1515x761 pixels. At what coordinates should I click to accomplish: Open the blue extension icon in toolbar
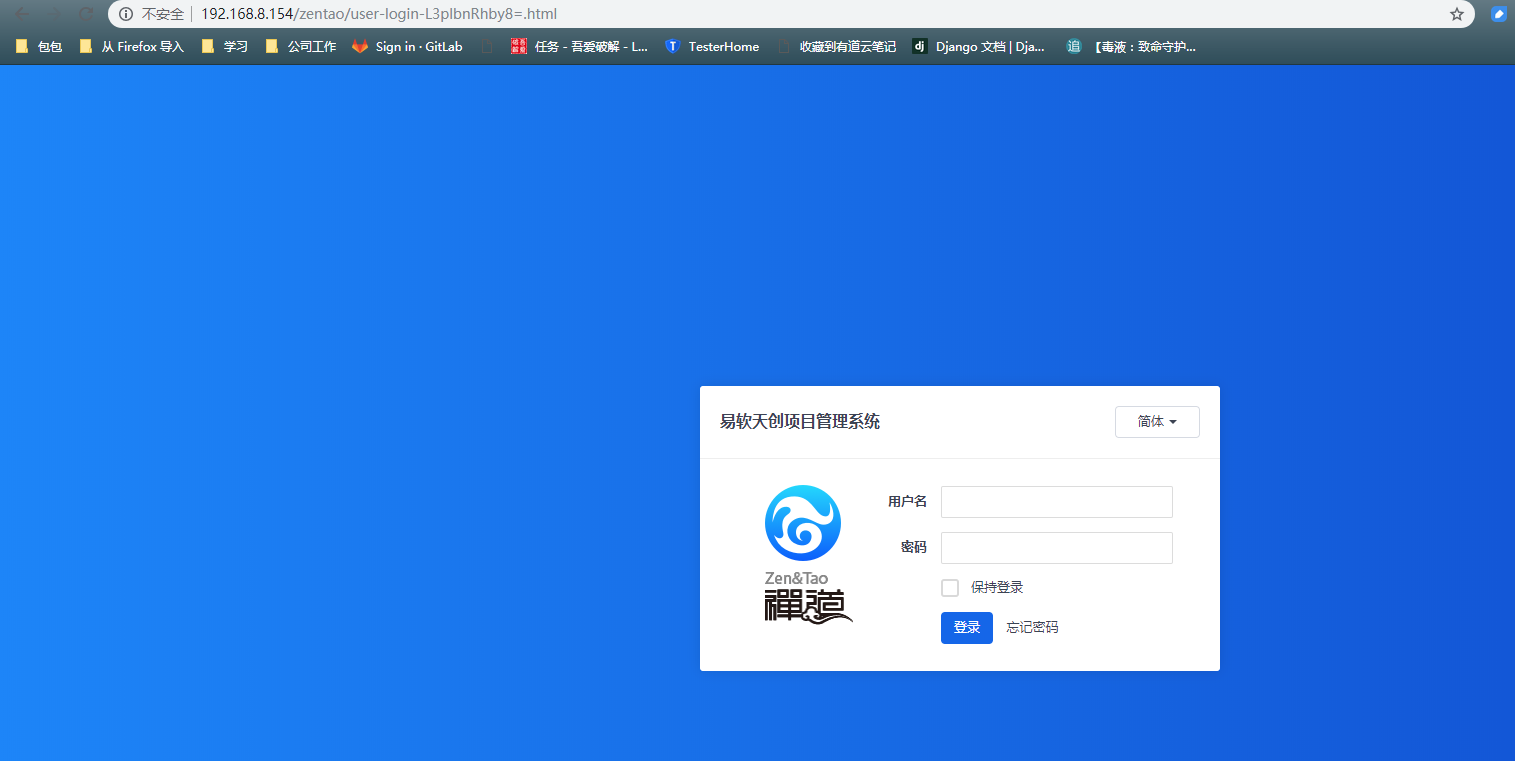1498,14
